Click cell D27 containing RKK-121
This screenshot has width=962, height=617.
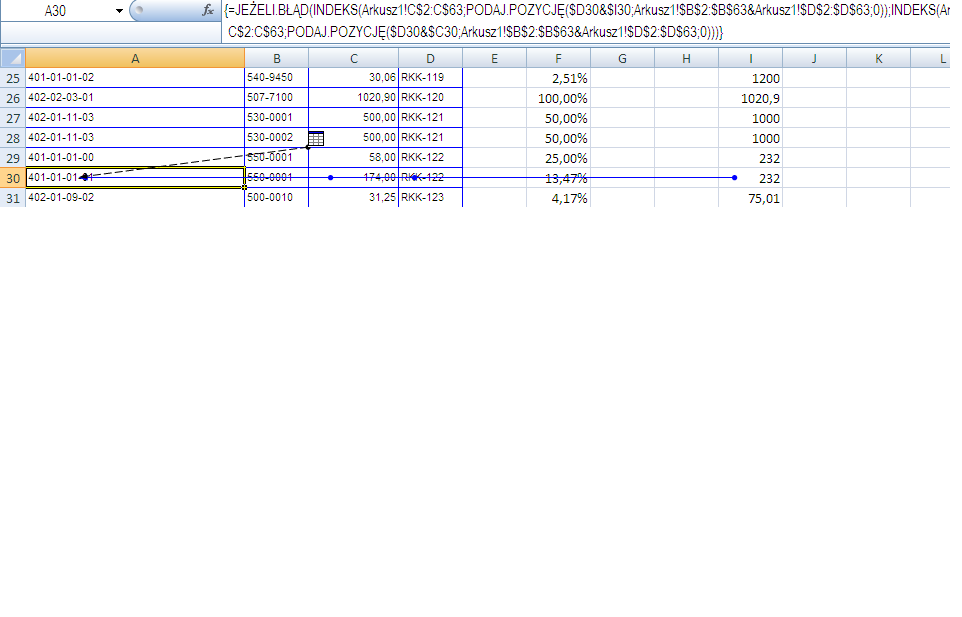coord(431,118)
